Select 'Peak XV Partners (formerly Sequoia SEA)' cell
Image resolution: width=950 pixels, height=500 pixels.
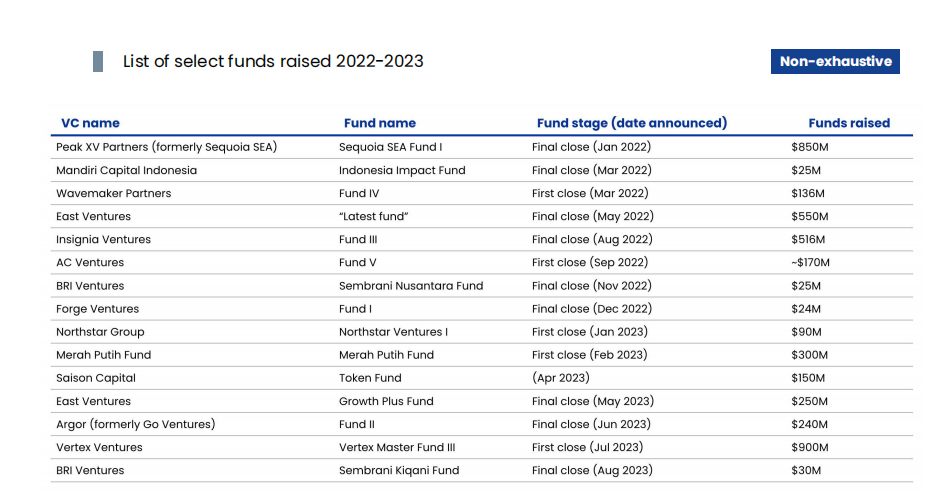[167, 147]
